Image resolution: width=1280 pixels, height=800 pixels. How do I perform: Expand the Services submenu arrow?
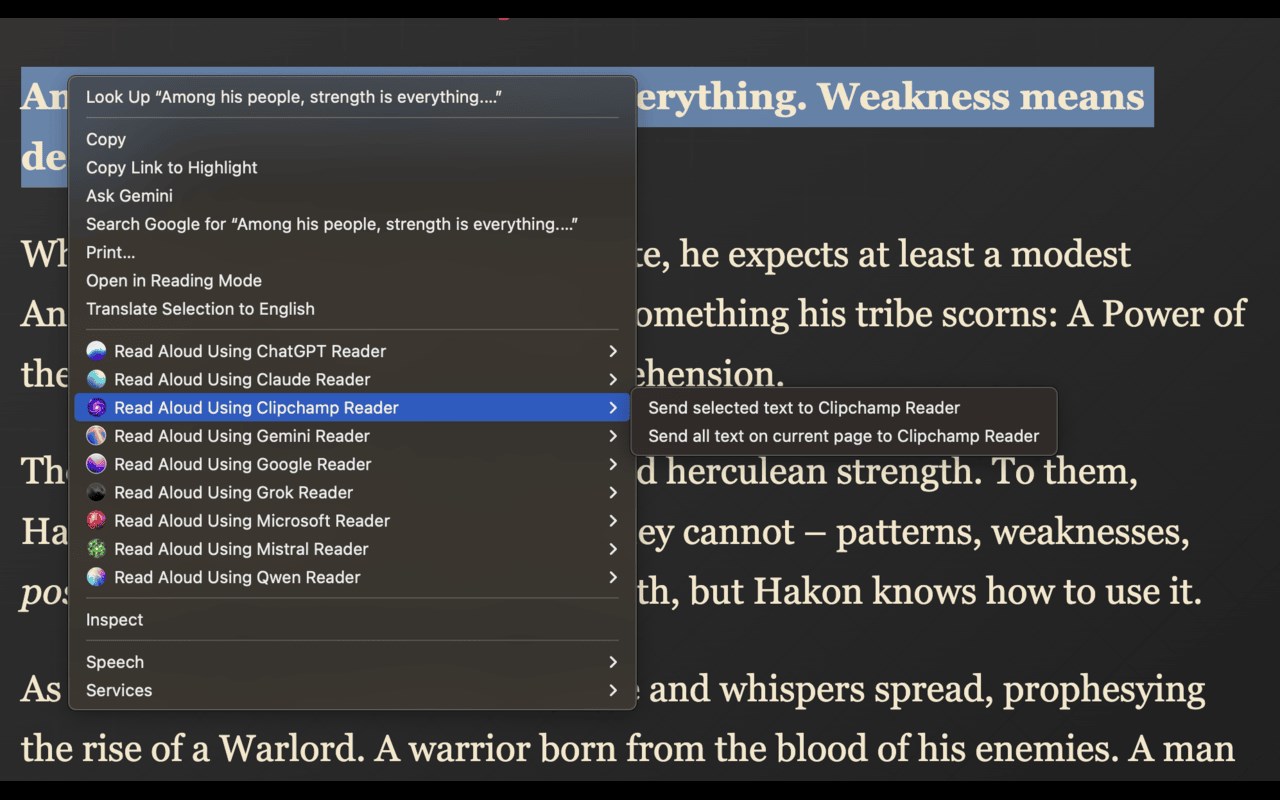coord(613,690)
